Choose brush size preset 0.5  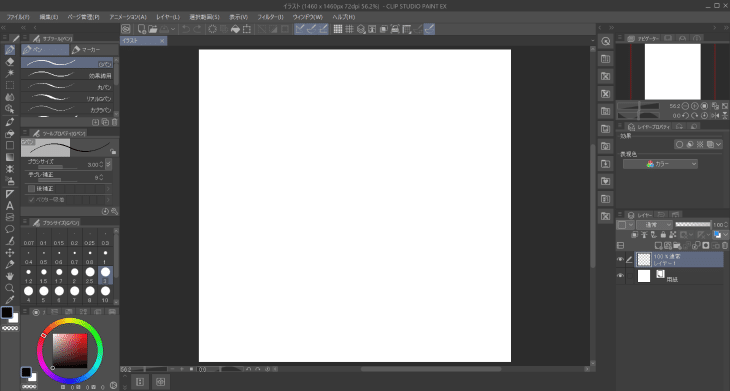click(x=44, y=256)
